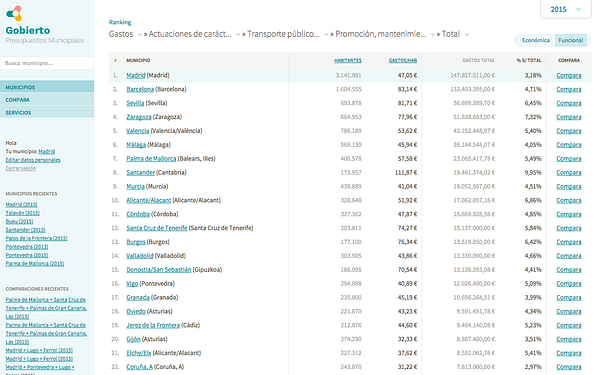Screen dimensions: 600x375
Task: Click Compara in the Vigo row
Action: click(x=569, y=284)
